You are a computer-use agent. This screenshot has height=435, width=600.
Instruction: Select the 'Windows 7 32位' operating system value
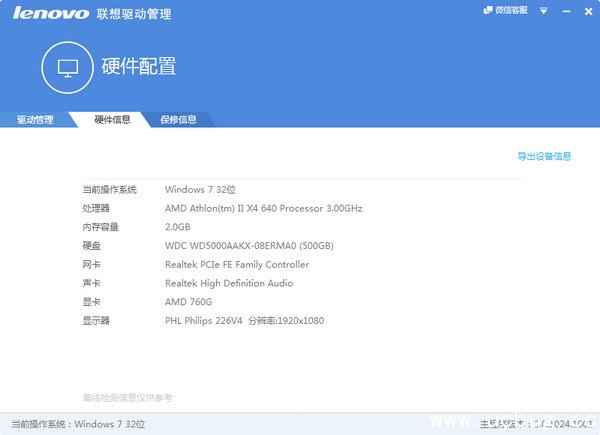point(200,189)
